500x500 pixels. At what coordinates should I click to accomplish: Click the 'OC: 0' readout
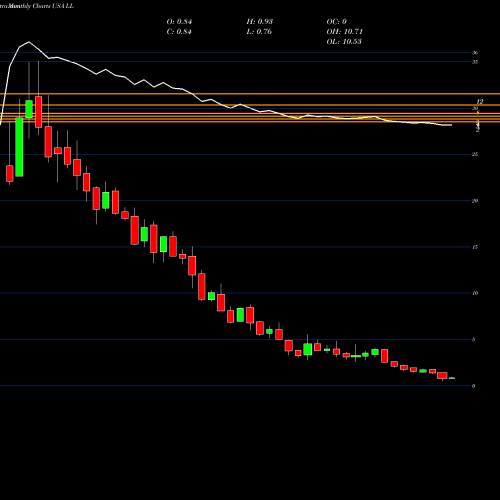coord(337,22)
